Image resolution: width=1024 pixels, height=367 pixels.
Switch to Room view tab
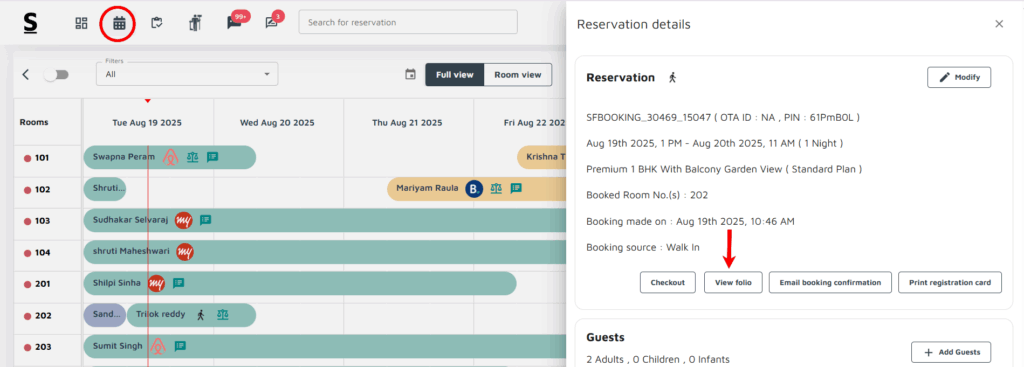coord(518,74)
